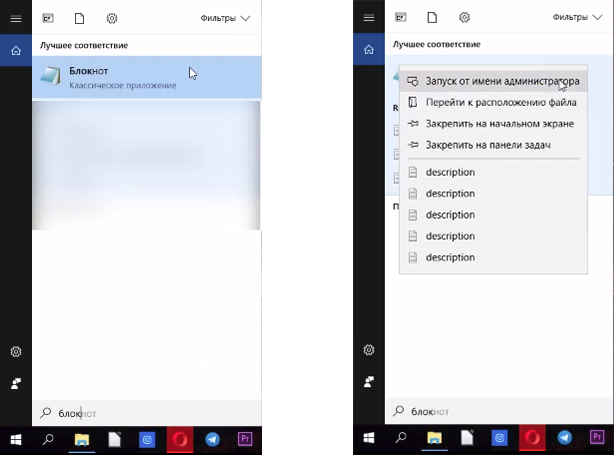This screenshot has height=455, width=614.
Task: Open last description recent file
Action: pos(493,257)
